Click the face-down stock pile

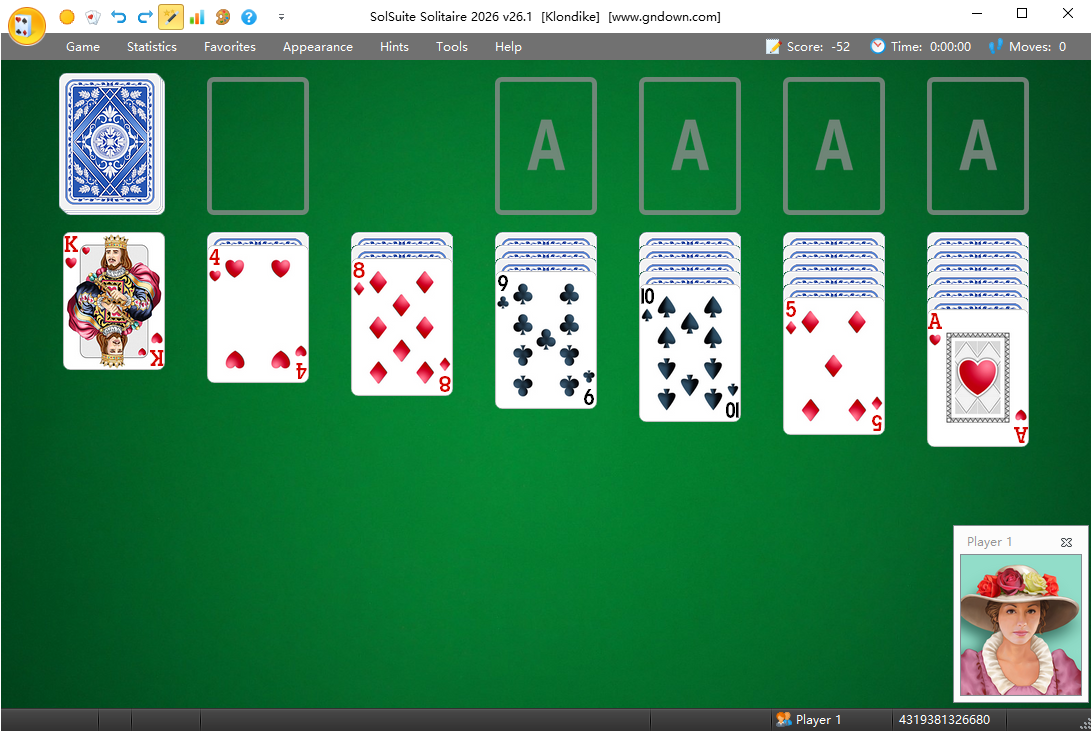111,144
